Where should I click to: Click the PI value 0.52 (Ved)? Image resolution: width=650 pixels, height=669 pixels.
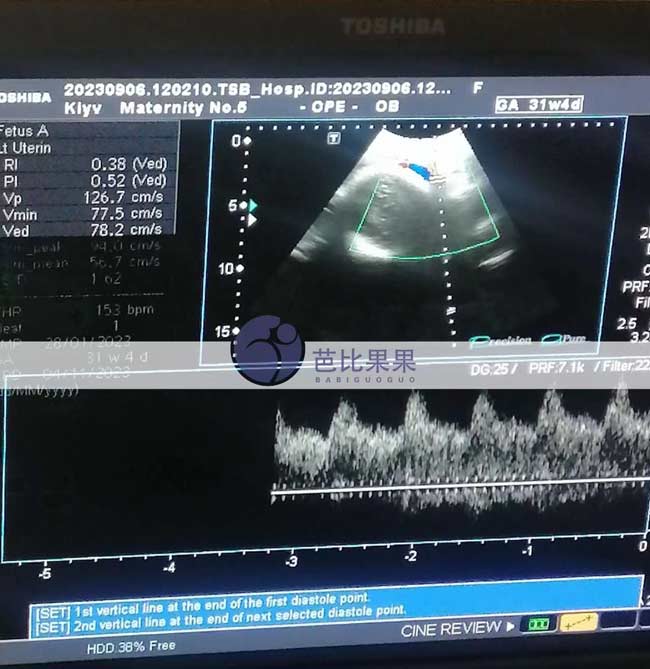pos(128,180)
